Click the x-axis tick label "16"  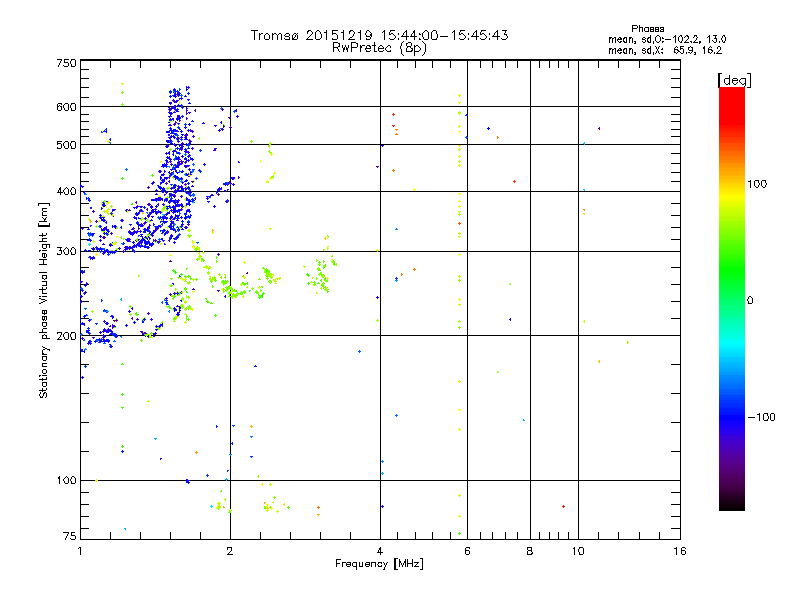[680, 551]
